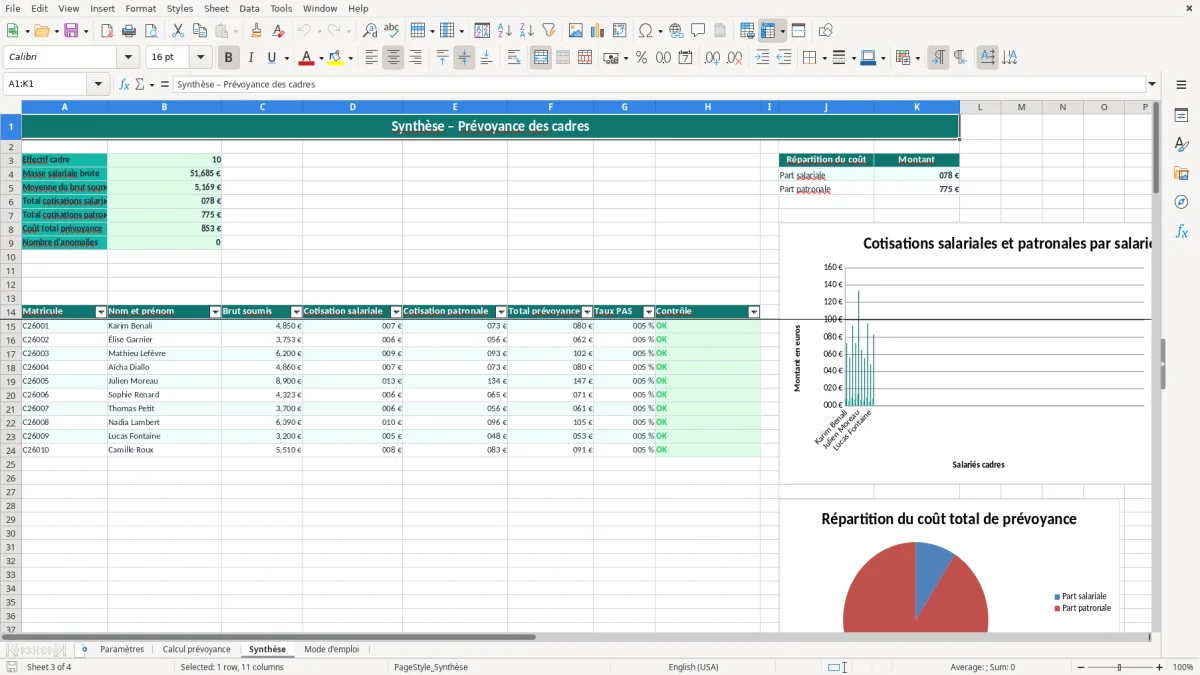The width and height of the screenshot is (1200, 675).
Task: Open the File menu
Action: (x=12, y=8)
